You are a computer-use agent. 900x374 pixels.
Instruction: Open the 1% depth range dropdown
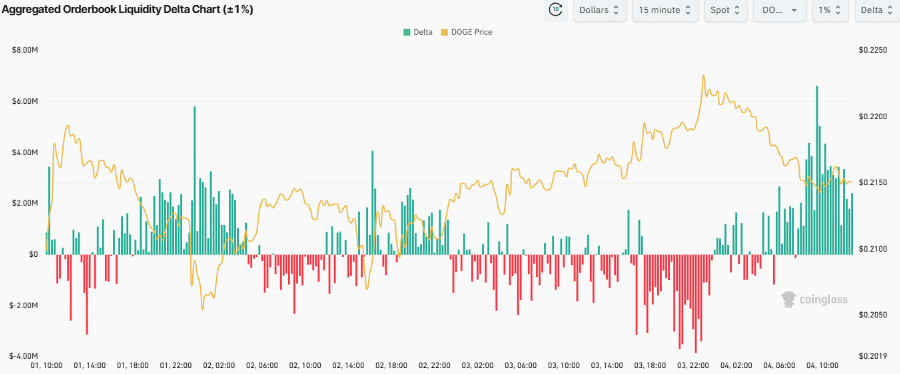click(830, 10)
